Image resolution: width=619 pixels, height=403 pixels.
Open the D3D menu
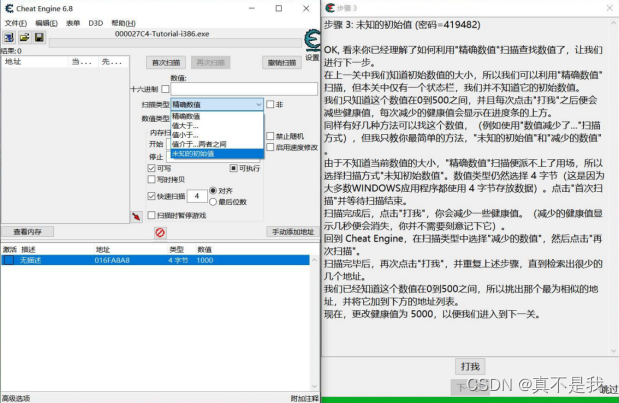click(96, 23)
